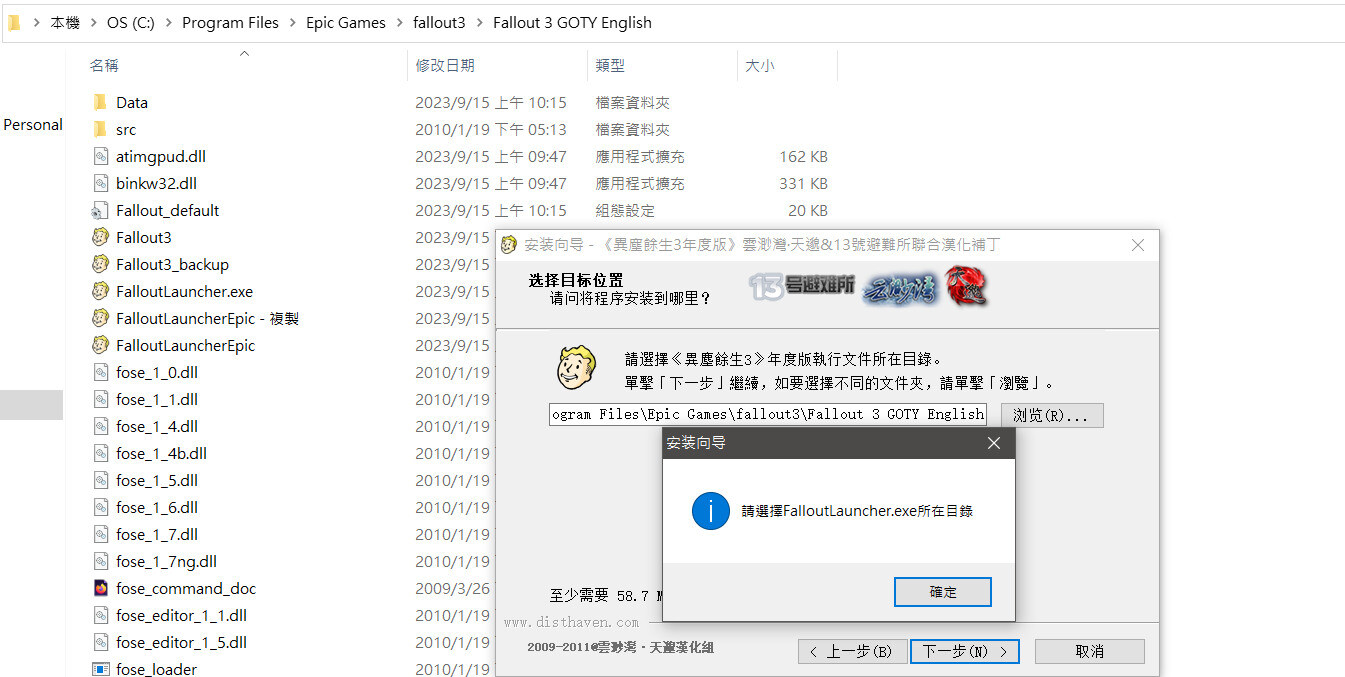Go to 本機 in the address bar
The width and height of the screenshot is (1345, 677).
point(65,22)
